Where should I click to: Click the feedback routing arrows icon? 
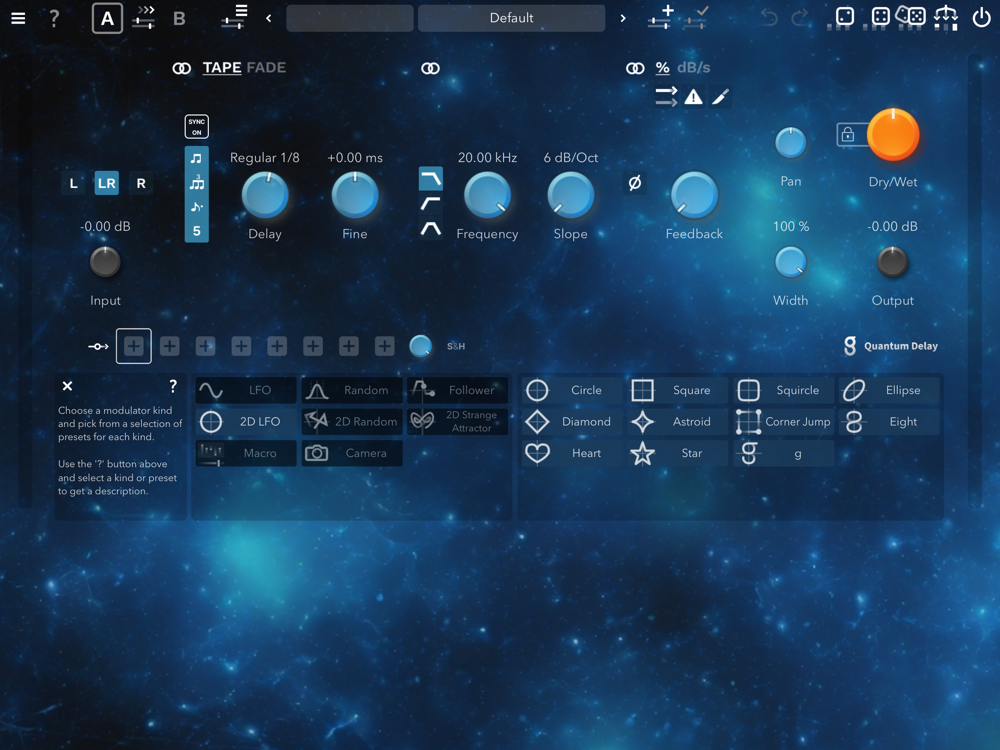pos(666,97)
